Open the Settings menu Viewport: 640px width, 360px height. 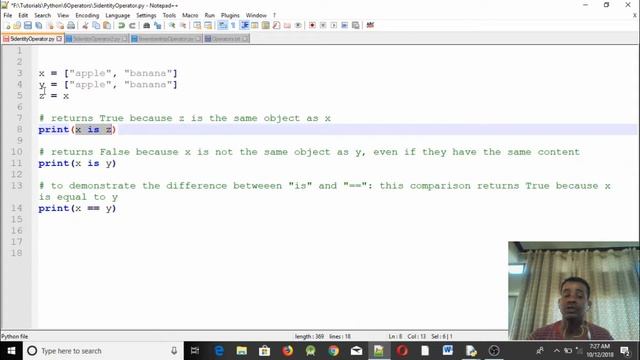click(x=146, y=16)
